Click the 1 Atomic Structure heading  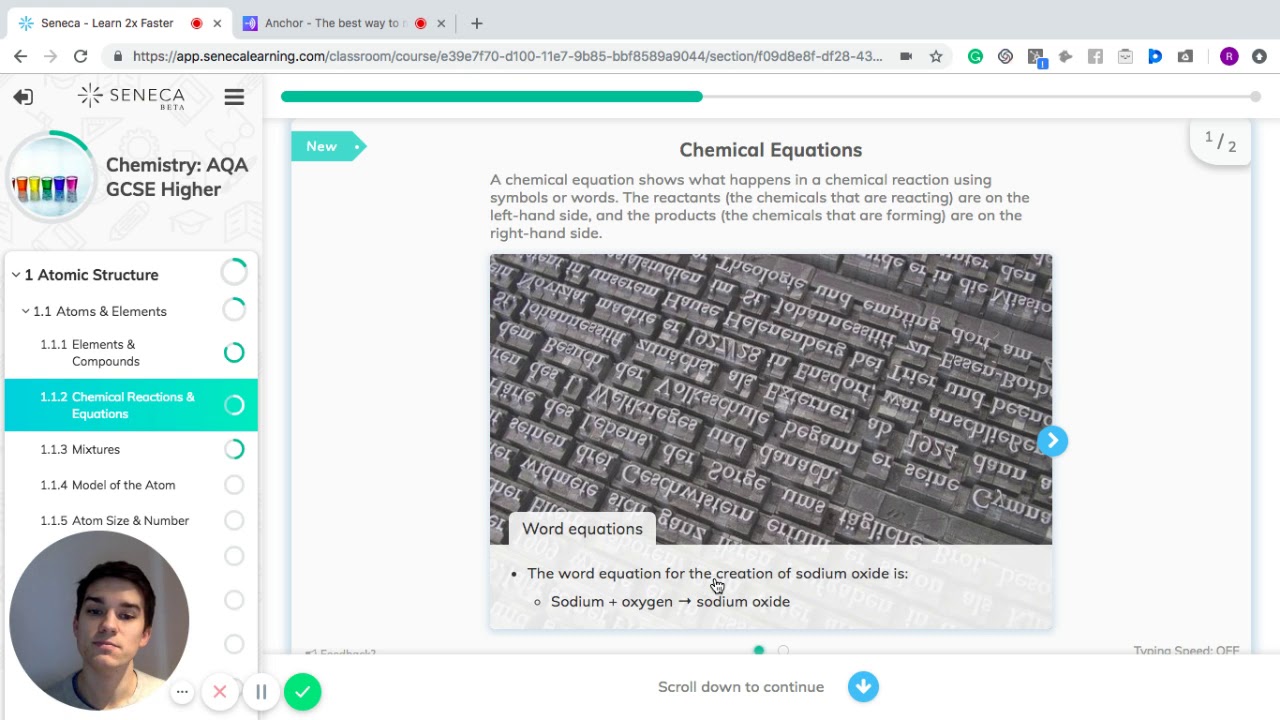(91, 275)
